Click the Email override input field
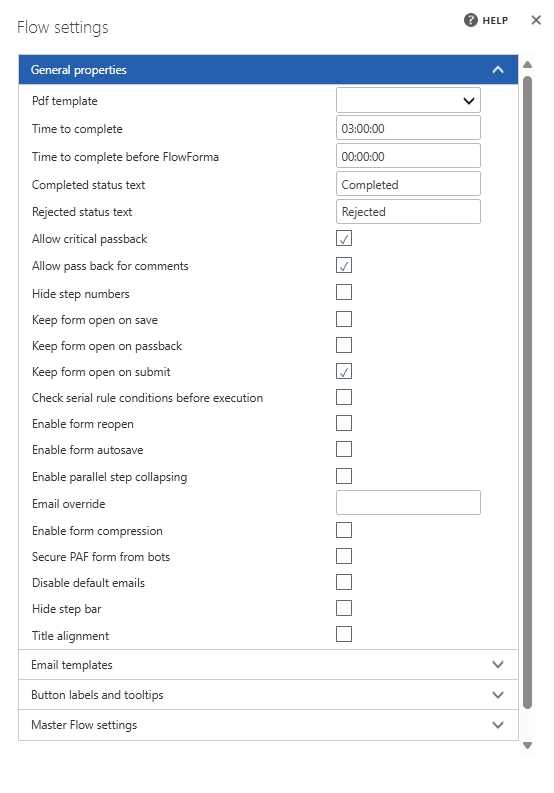Image resolution: width=554 pixels, height=793 pixels. point(408,503)
